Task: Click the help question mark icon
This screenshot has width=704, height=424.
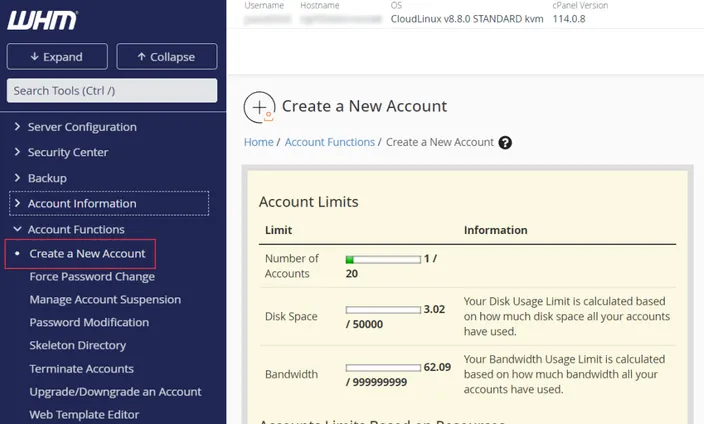Action: click(x=505, y=142)
